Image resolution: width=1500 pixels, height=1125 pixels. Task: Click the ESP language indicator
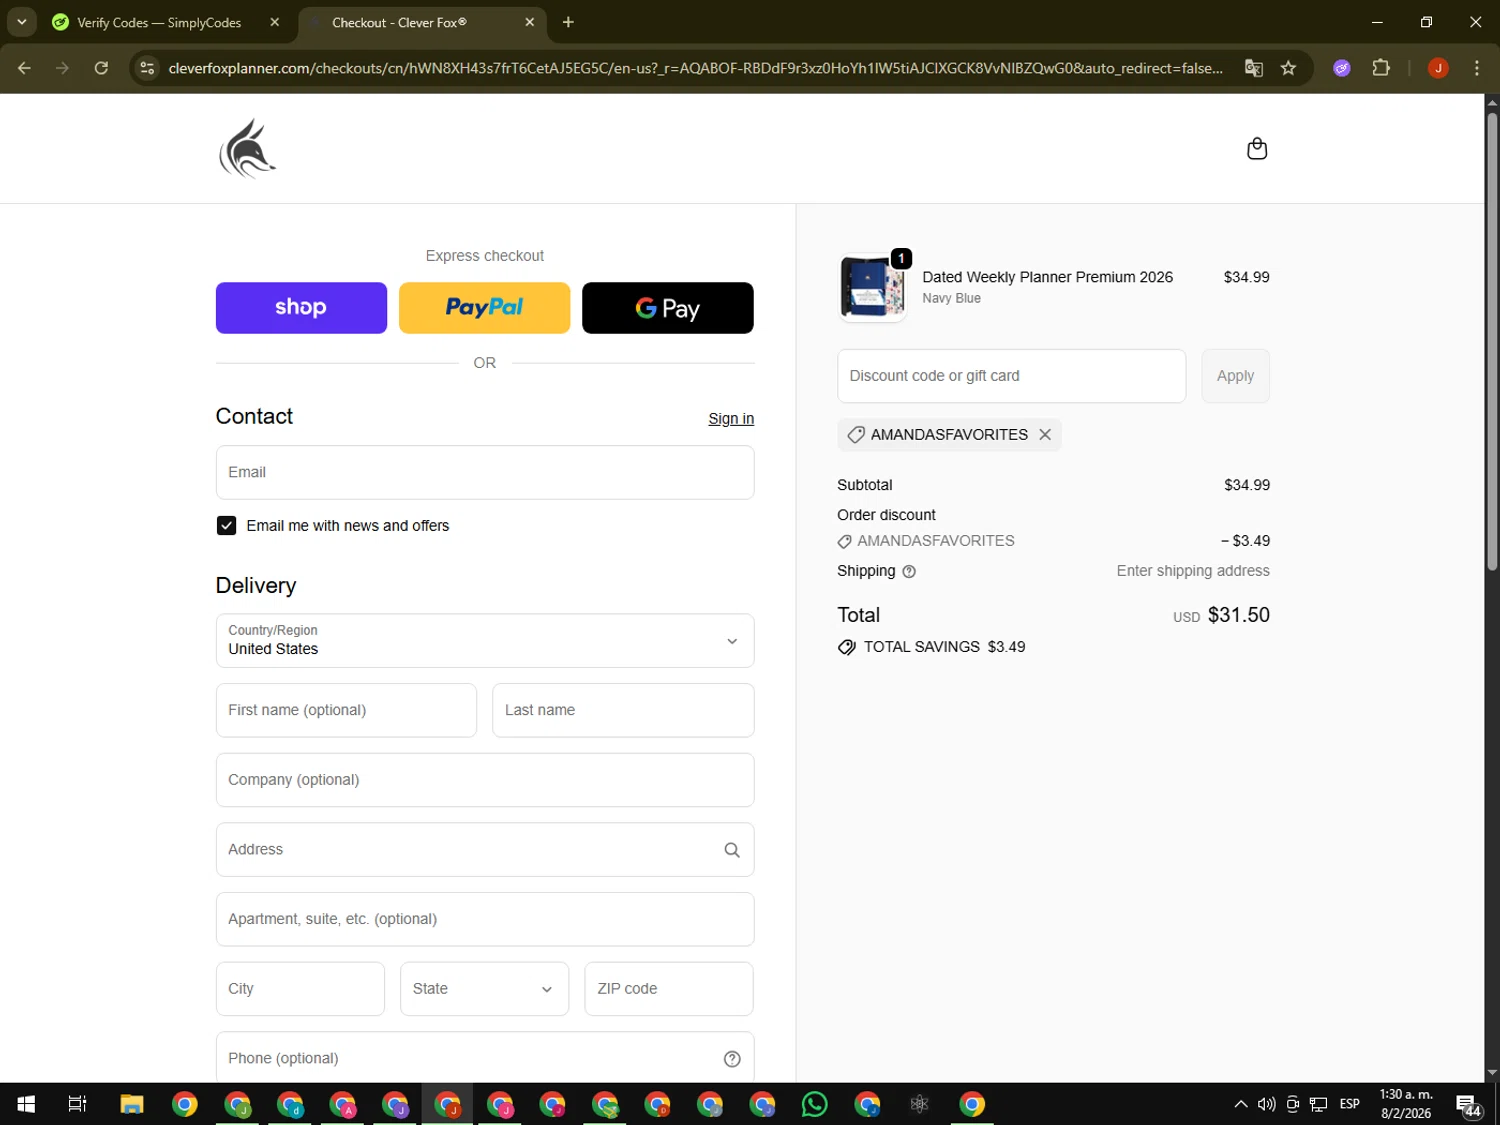click(1349, 1104)
